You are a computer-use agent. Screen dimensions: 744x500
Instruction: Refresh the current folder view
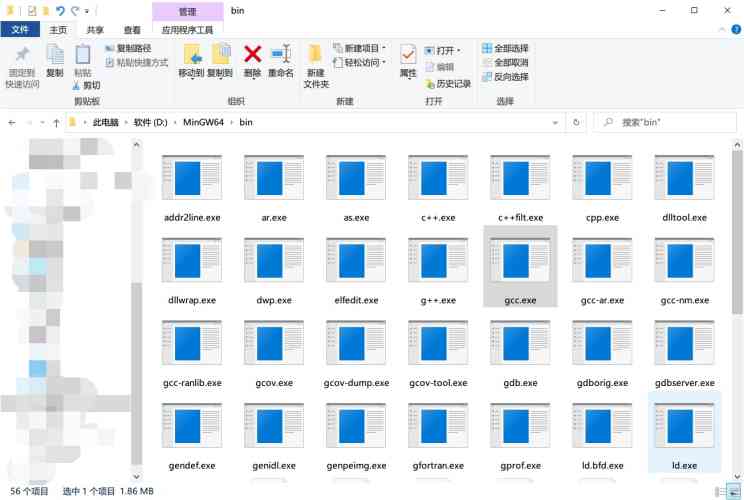(576, 122)
